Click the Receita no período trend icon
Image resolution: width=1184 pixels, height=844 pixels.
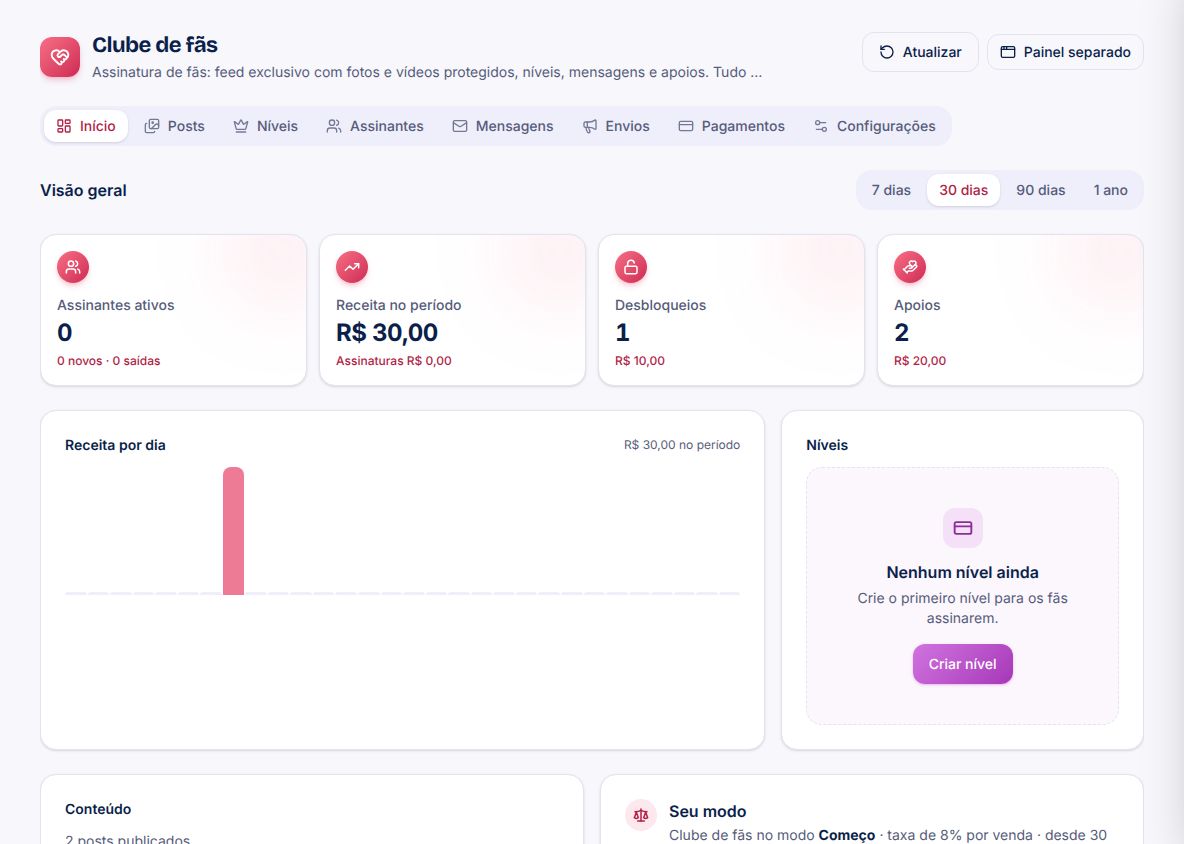pos(352,267)
